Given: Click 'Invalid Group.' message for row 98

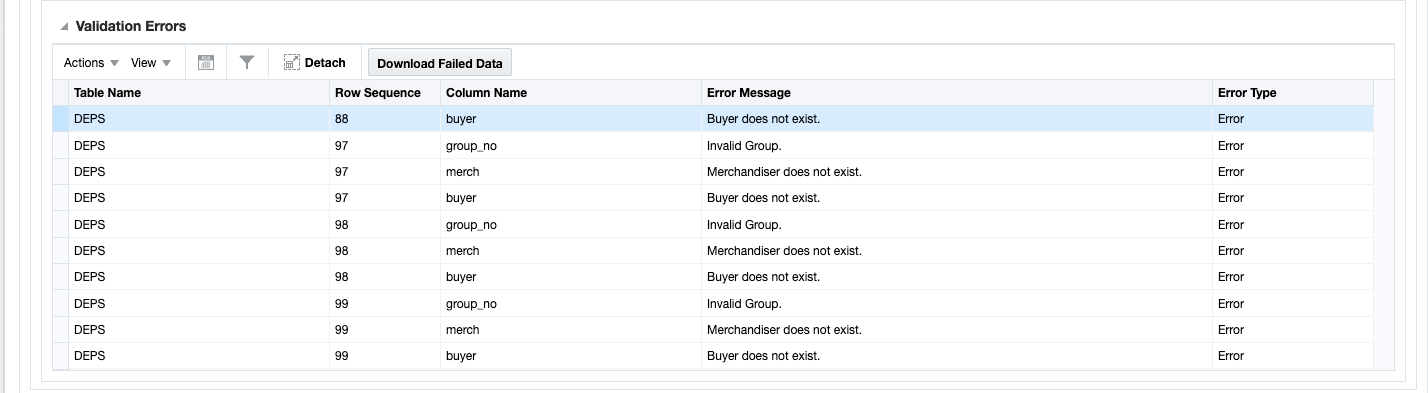Looking at the screenshot, I should [x=744, y=225].
